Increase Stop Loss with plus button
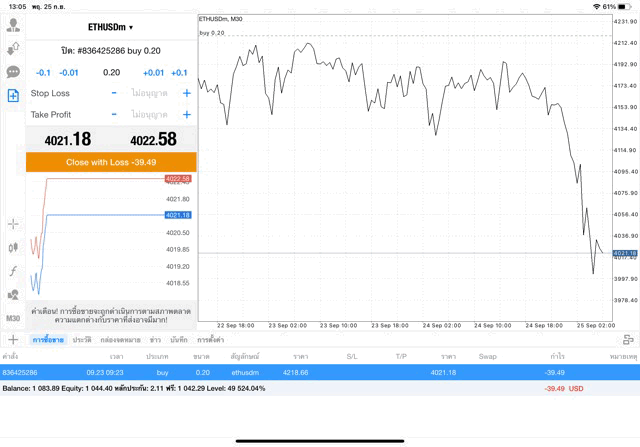Viewport: 640px width, 447px height. (x=186, y=93)
